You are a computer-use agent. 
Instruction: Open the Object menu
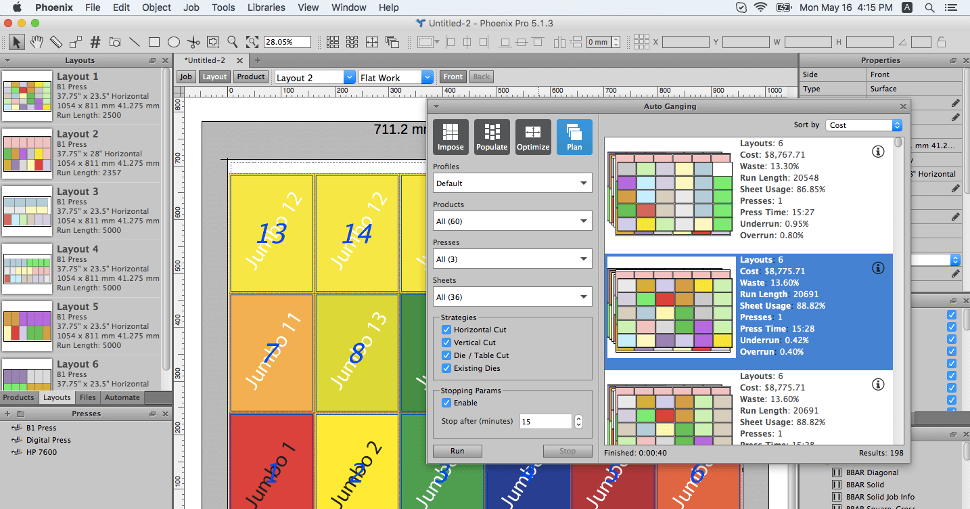point(157,7)
